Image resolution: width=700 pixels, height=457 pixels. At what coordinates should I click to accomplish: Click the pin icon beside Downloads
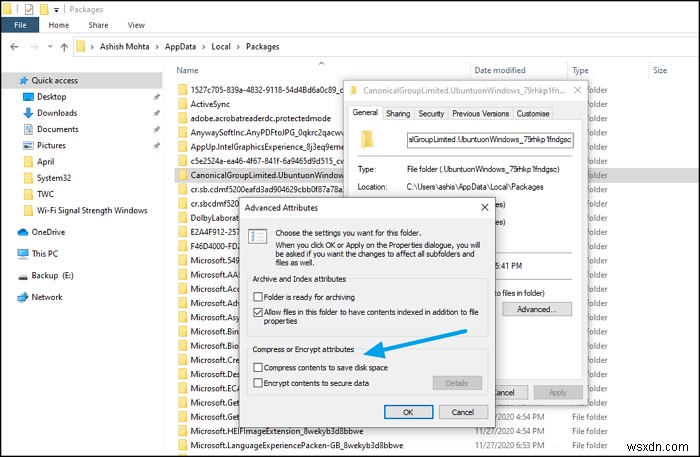click(x=156, y=113)
